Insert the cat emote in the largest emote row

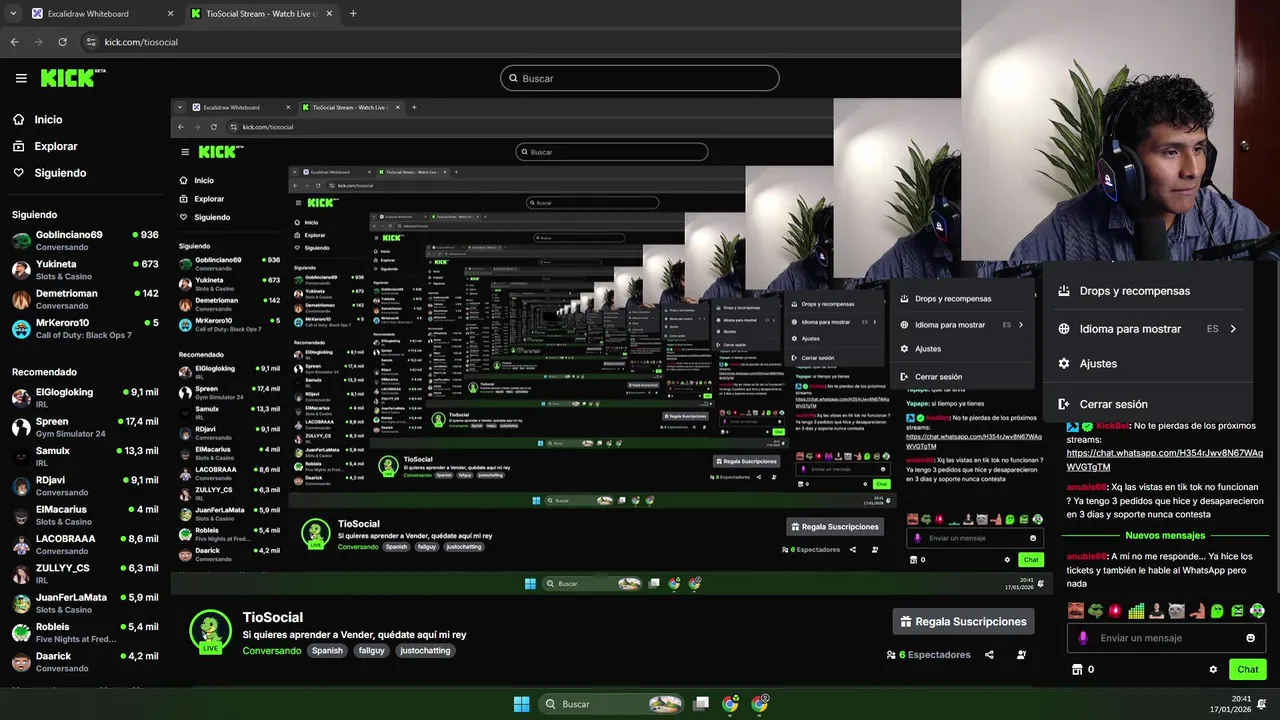(x=1176, y=611)
